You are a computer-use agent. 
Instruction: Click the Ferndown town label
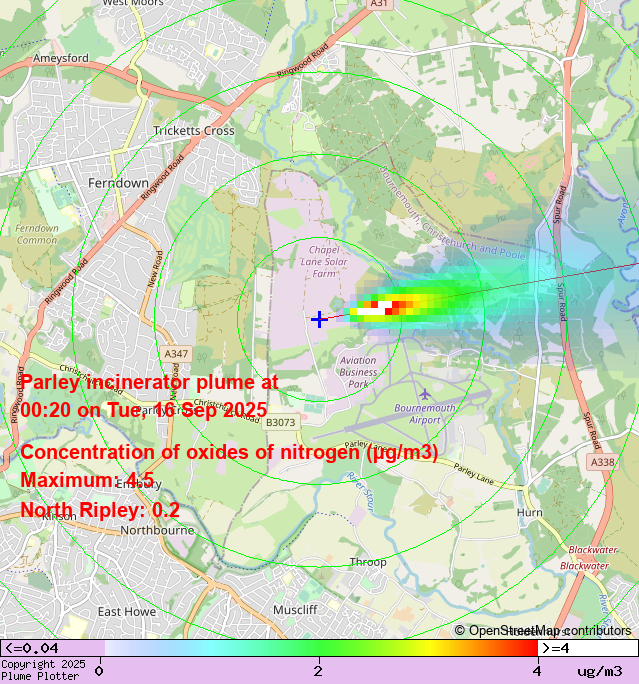118,183
